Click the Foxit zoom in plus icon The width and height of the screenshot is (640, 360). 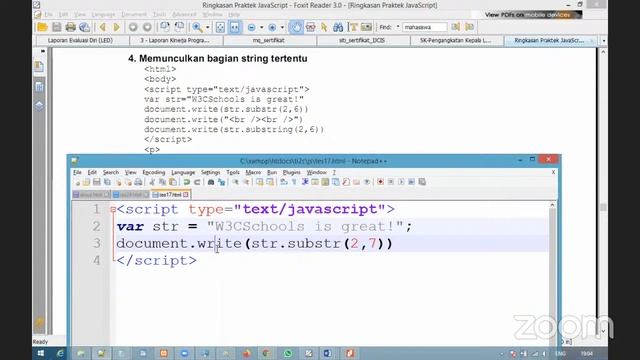point(272,27)
